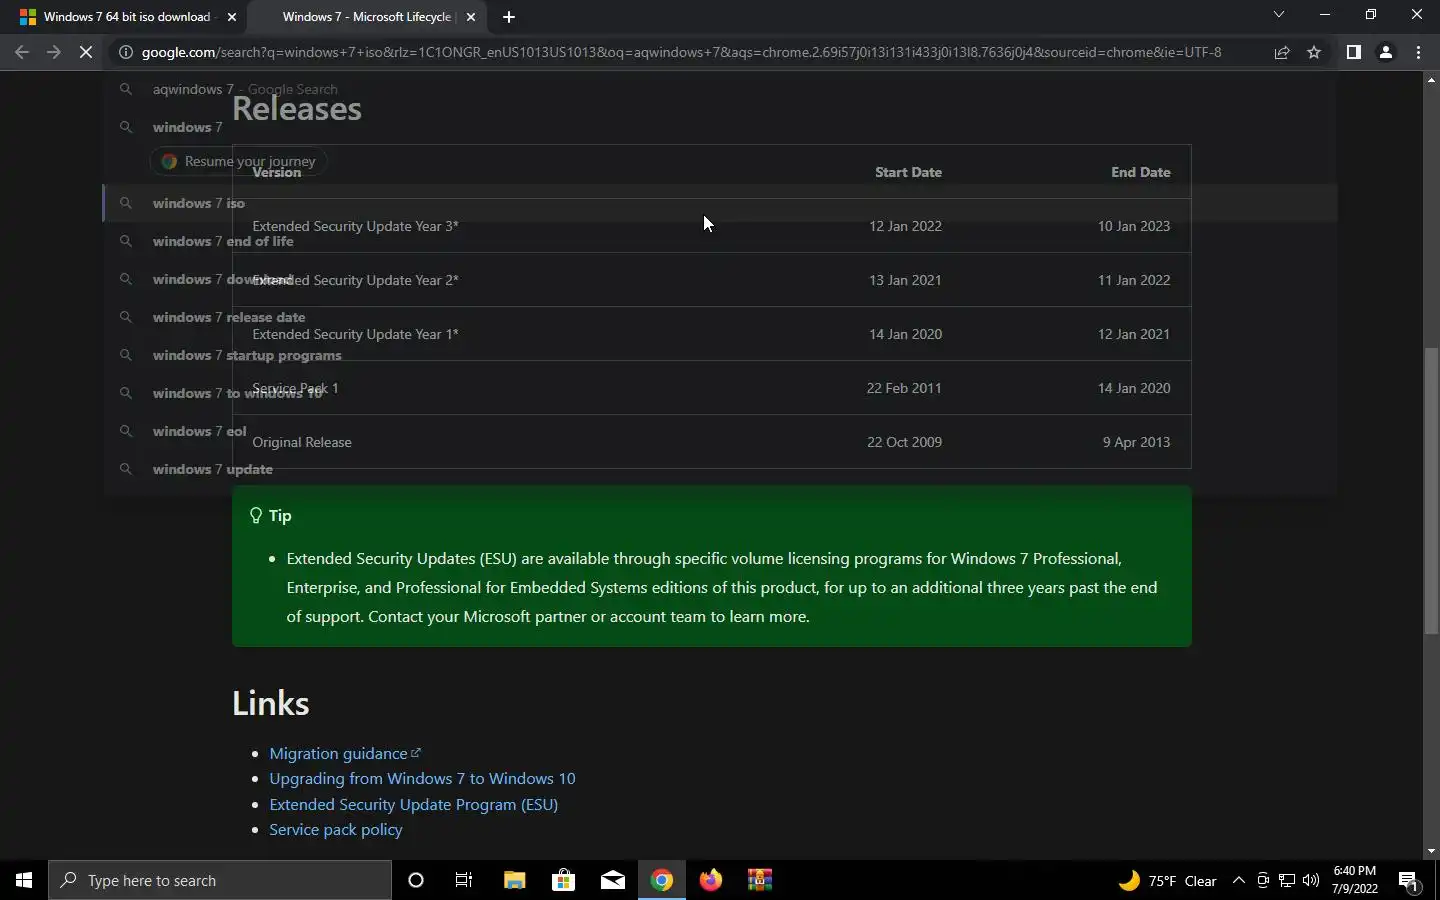Open WinRAR from the taskbar
This screenshot has height=900, width=1440.
click(x=759, y=880)
